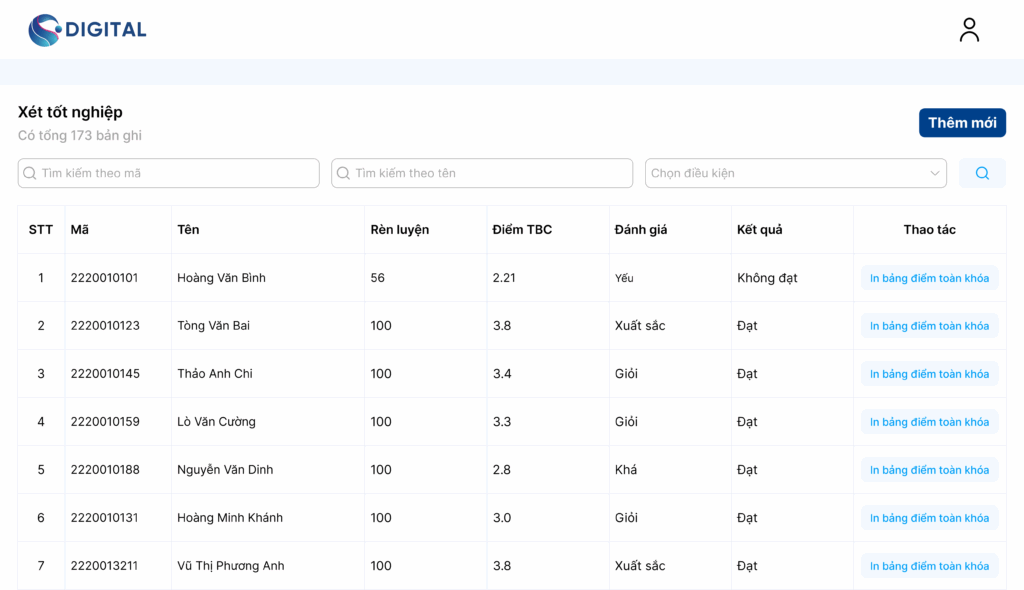This screenshot has height=590, width=1024.
Task: Focus the 'Tìm kiếm theo tên' input
Action: [x=490, y=173]
